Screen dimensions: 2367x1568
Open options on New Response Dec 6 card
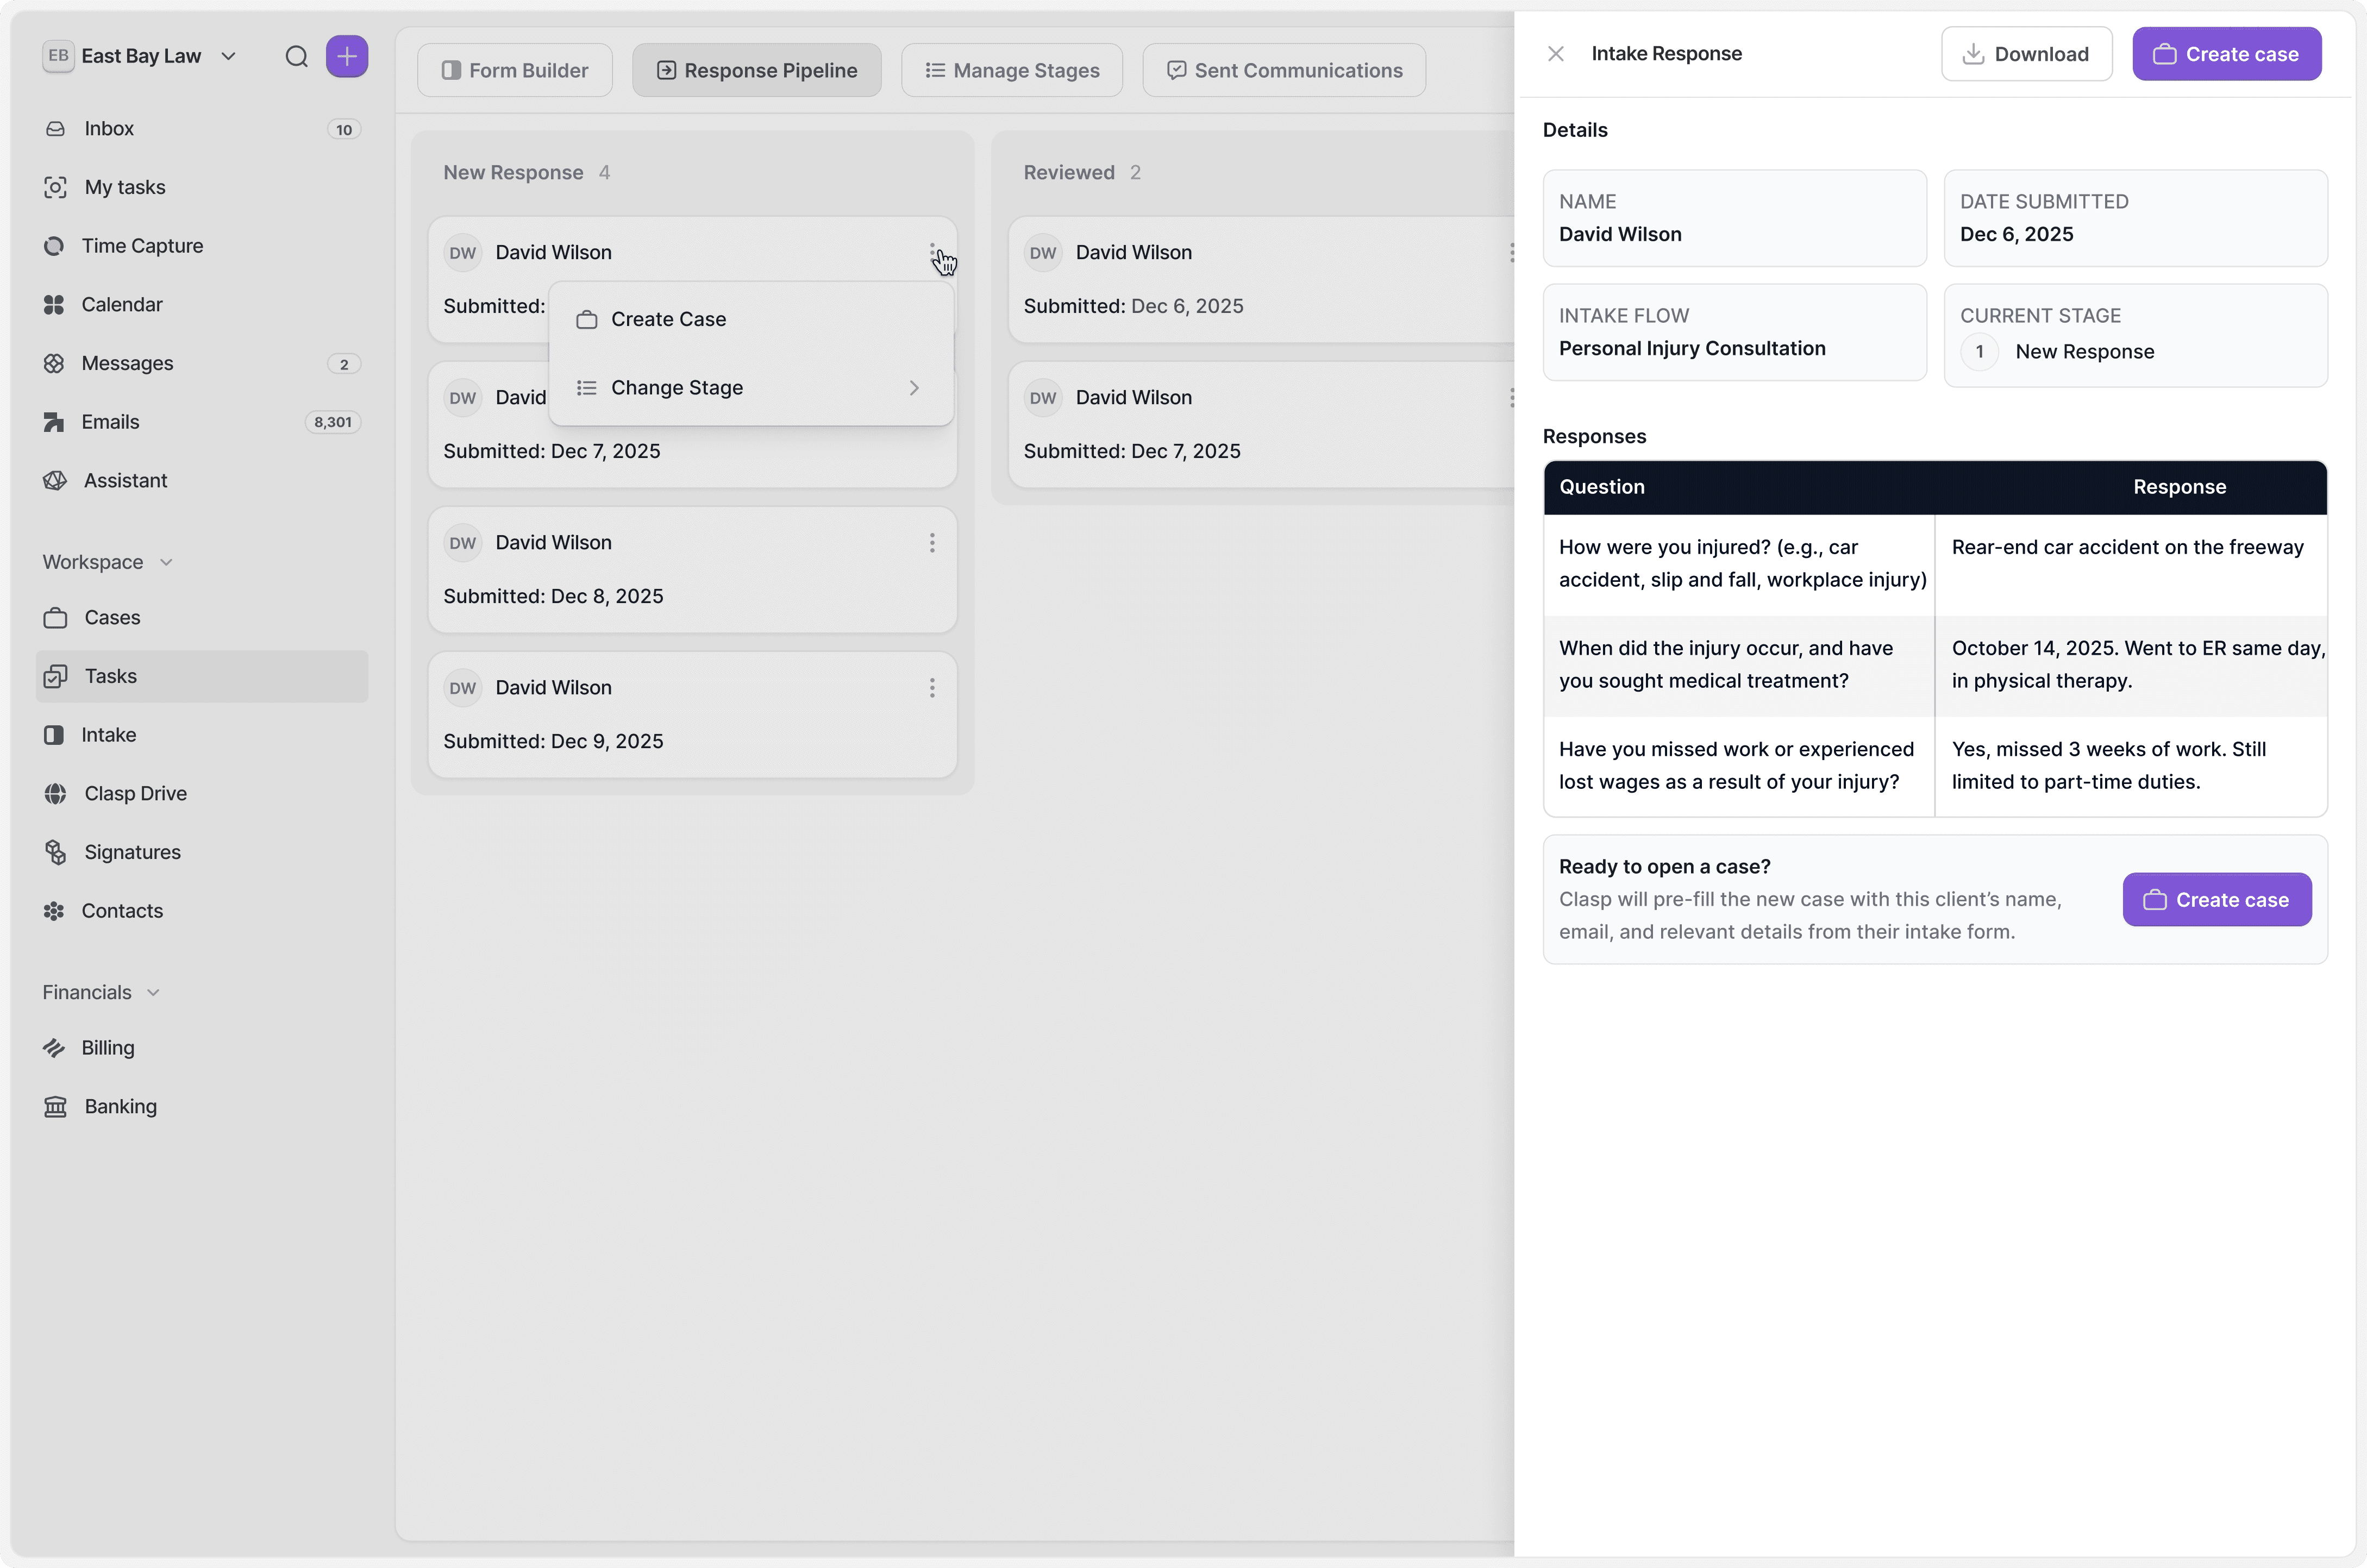pyautogui.click(x=932, y=252)
